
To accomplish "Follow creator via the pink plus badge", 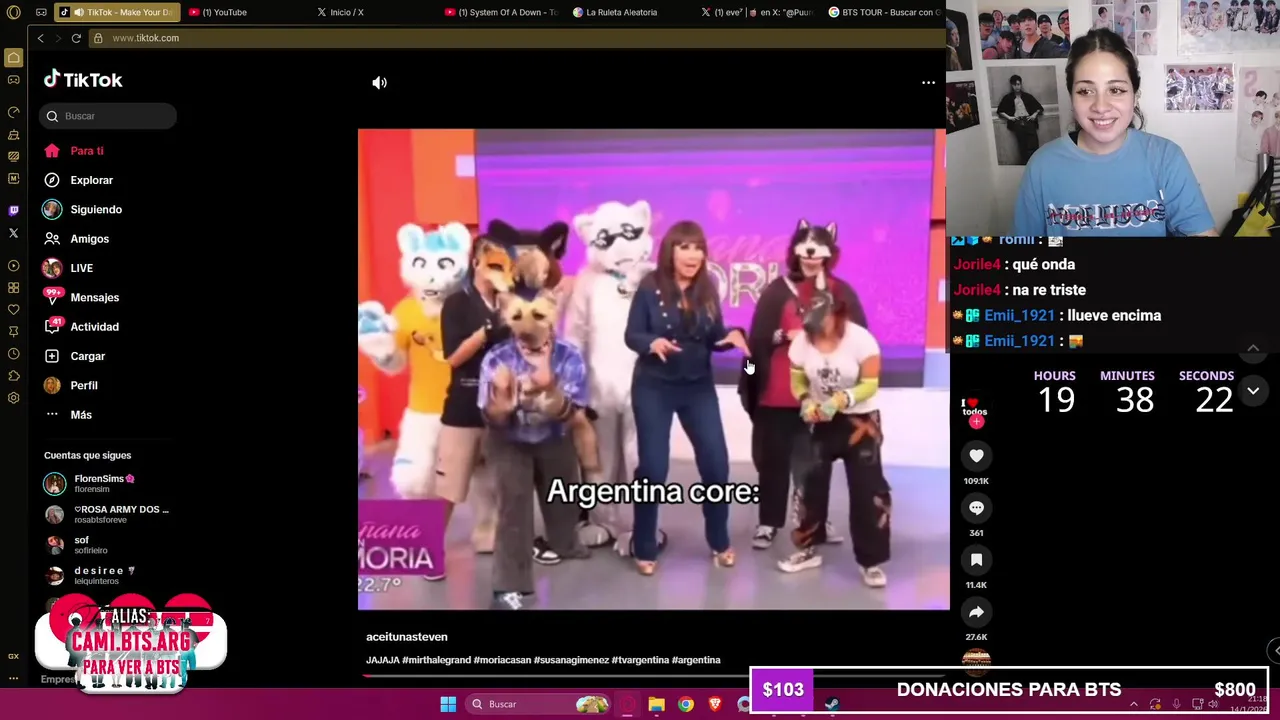I will (x=976, y=422).
